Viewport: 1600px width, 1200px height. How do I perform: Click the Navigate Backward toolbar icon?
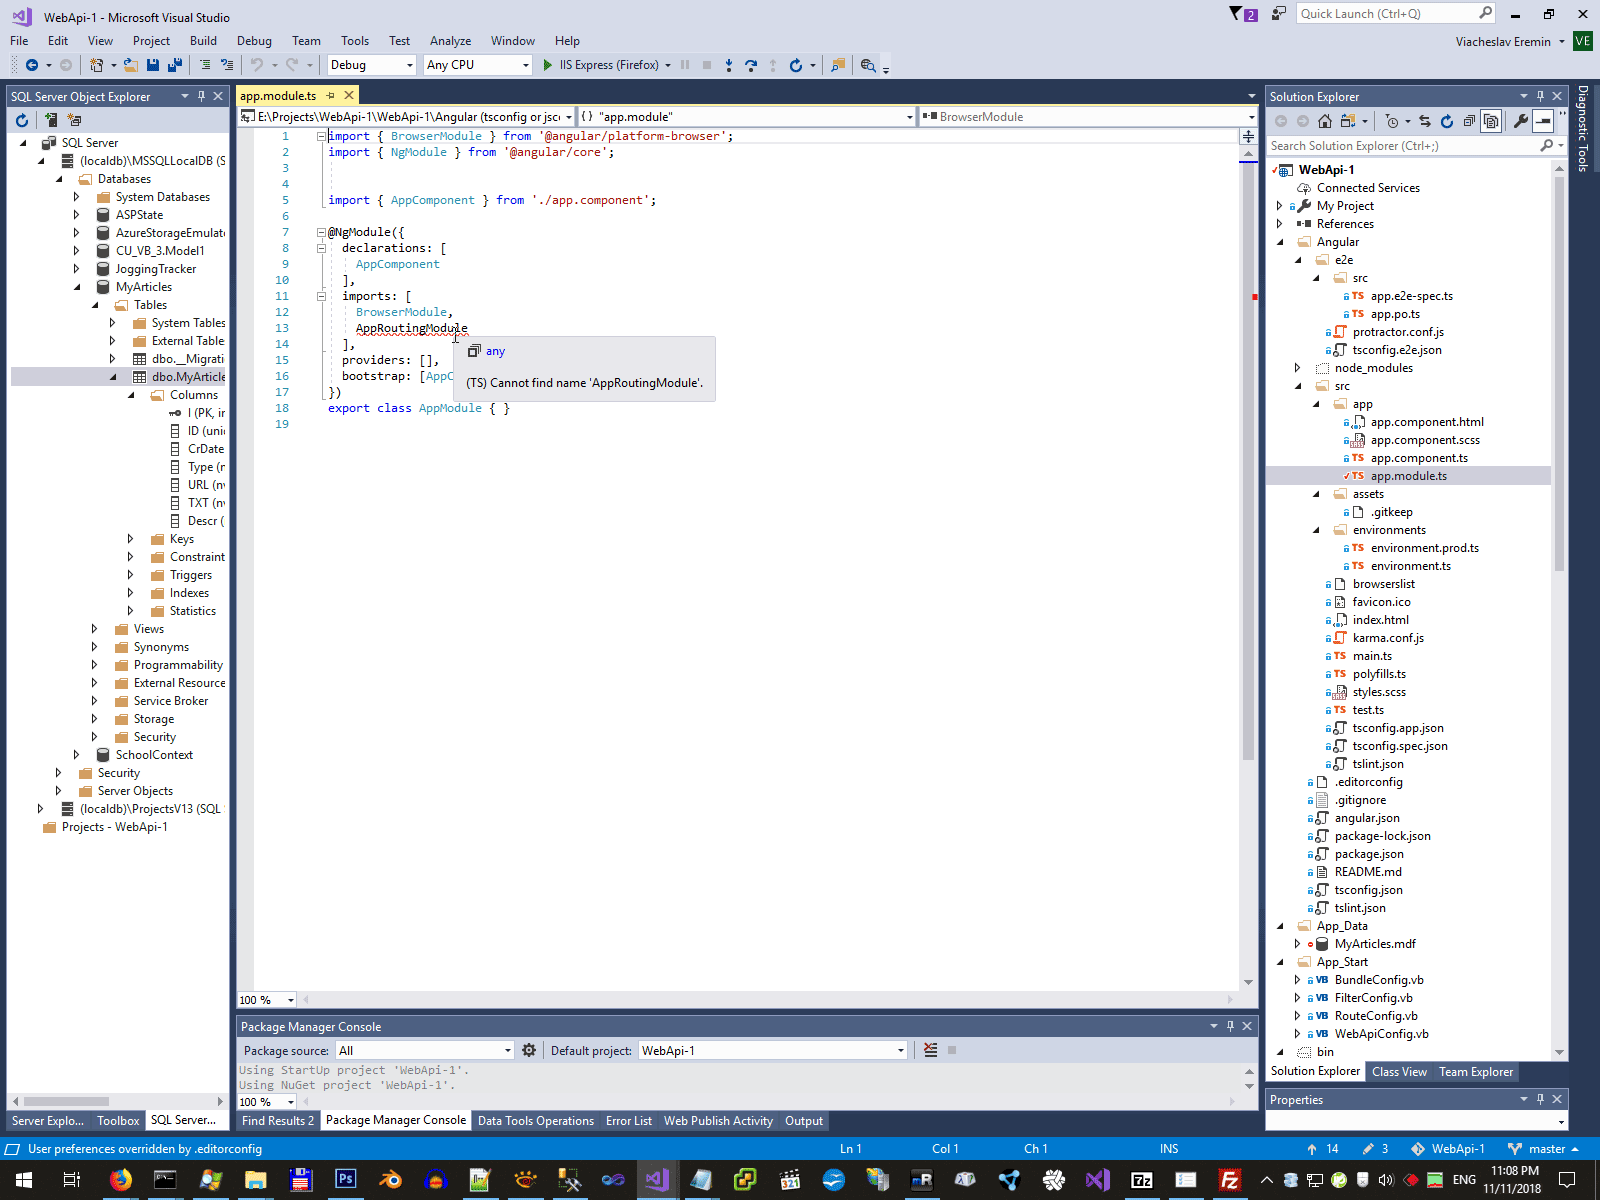tap(32, 65)
